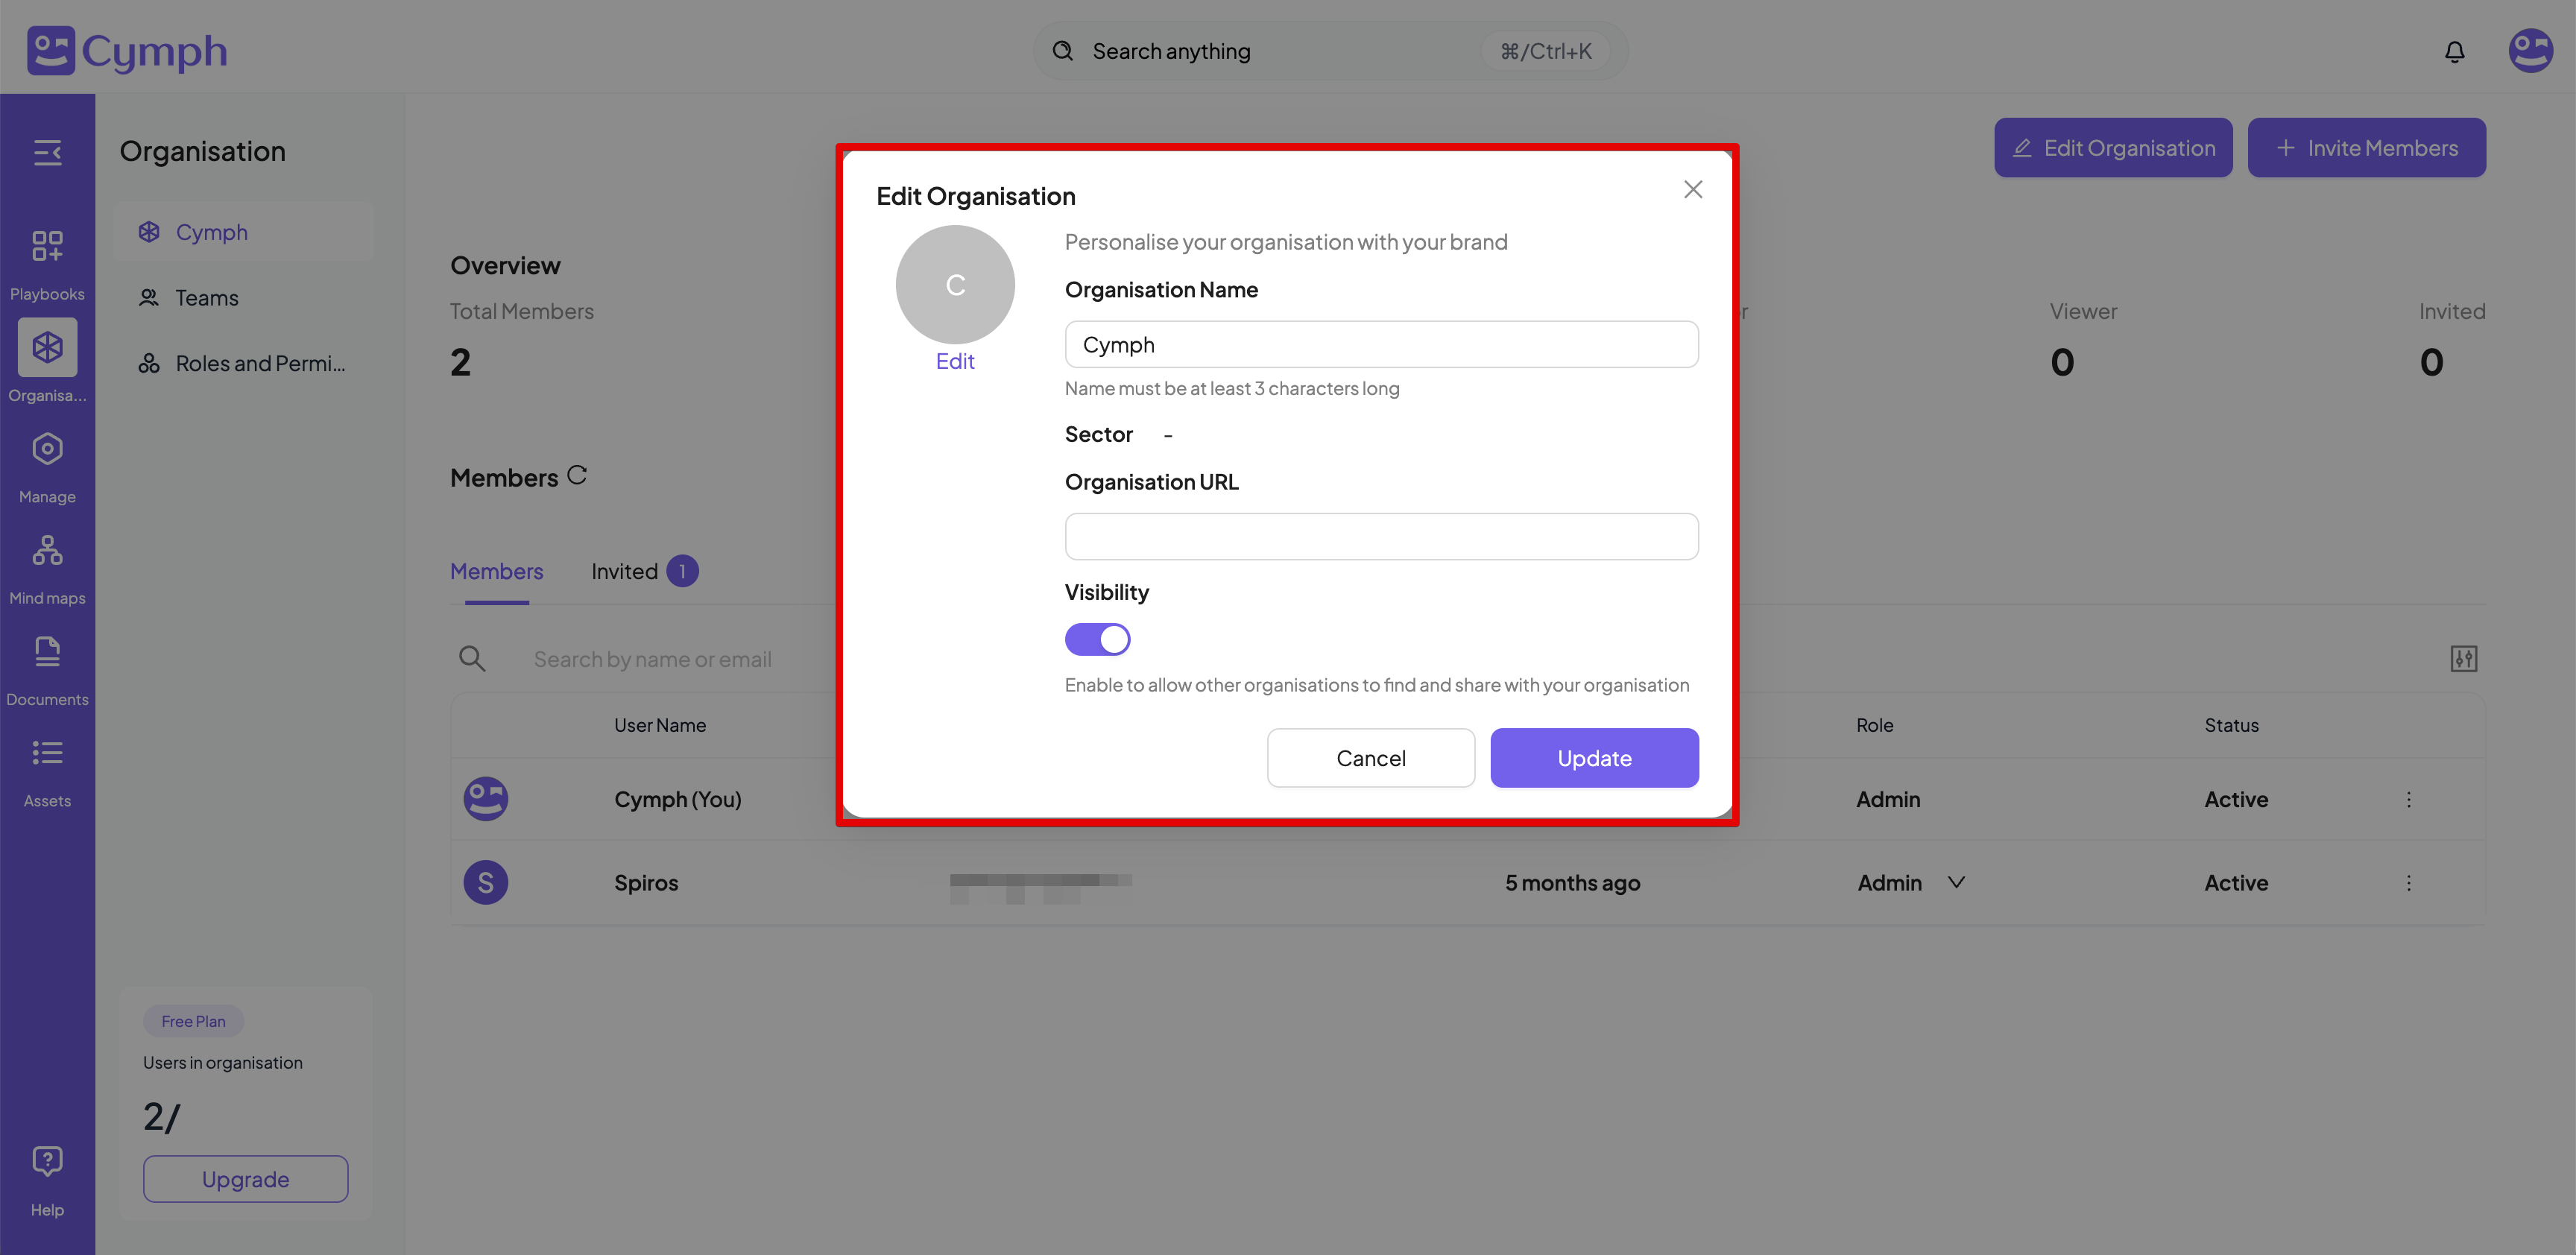The height and width of the screenshot is (1255, 2576).
Task: Collapse the sidebar using the chevron icon
Action: [47, 152]
